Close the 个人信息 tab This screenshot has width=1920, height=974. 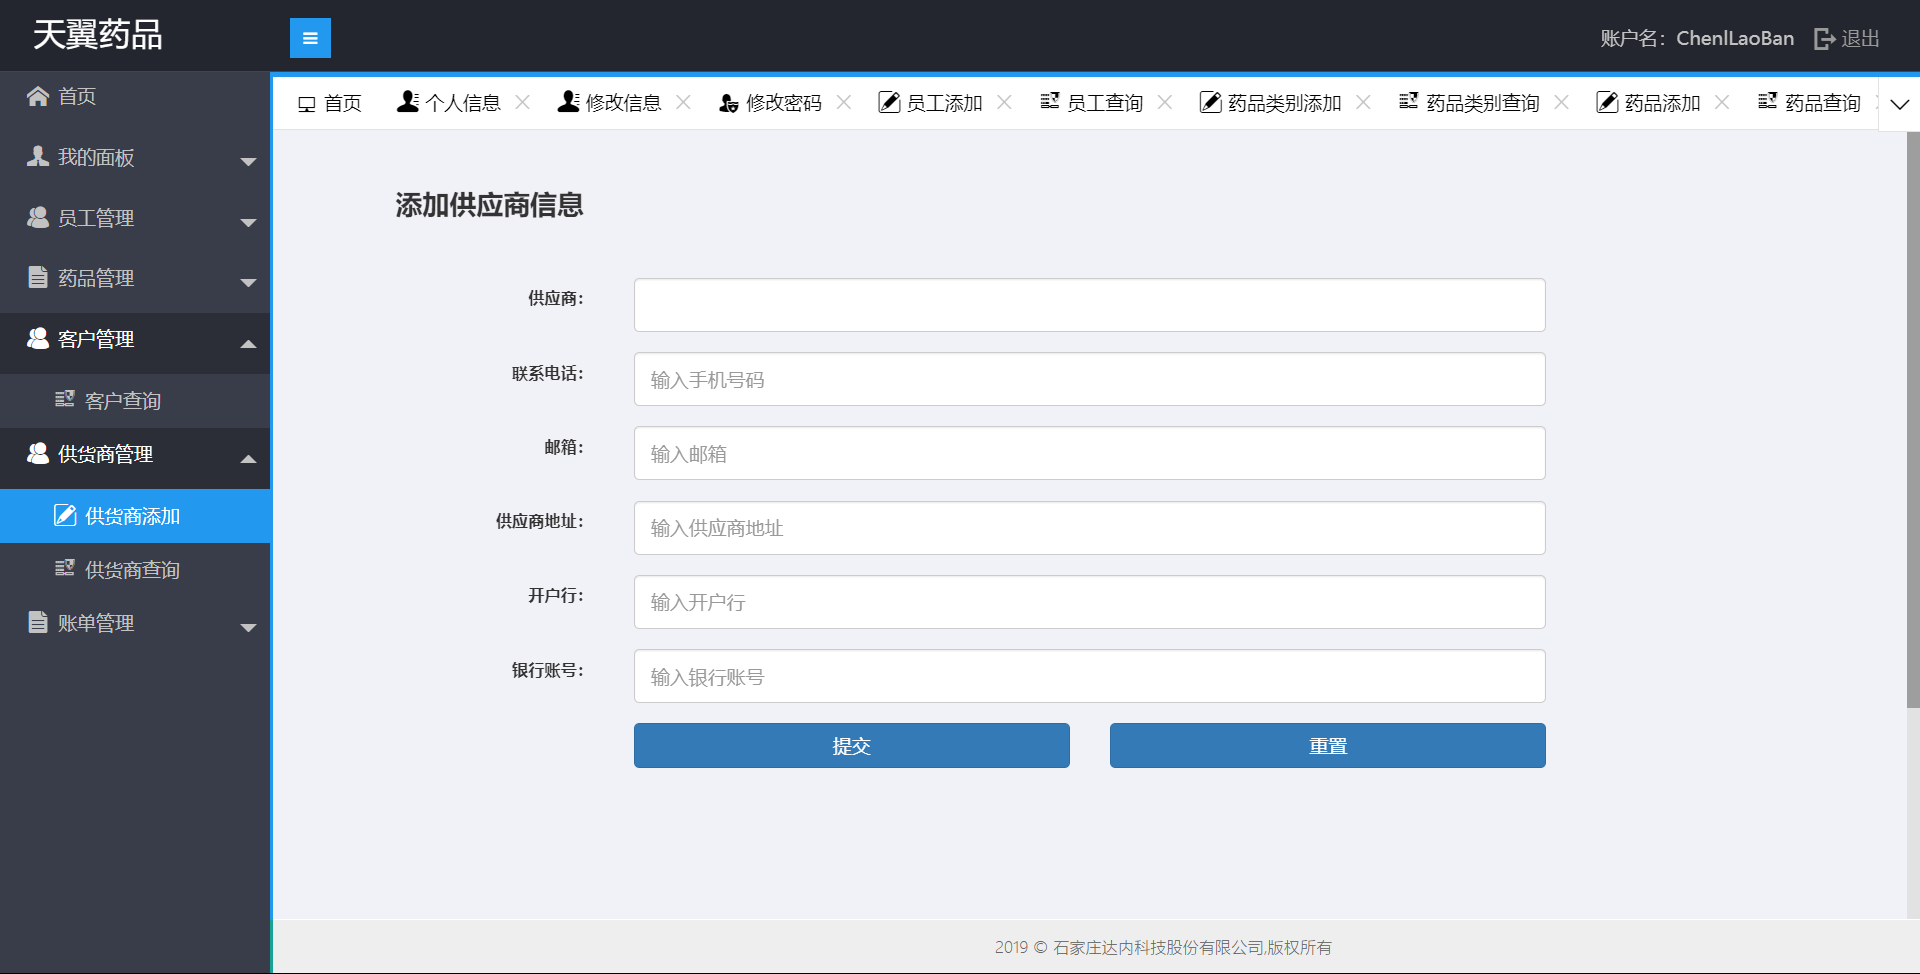522,102
